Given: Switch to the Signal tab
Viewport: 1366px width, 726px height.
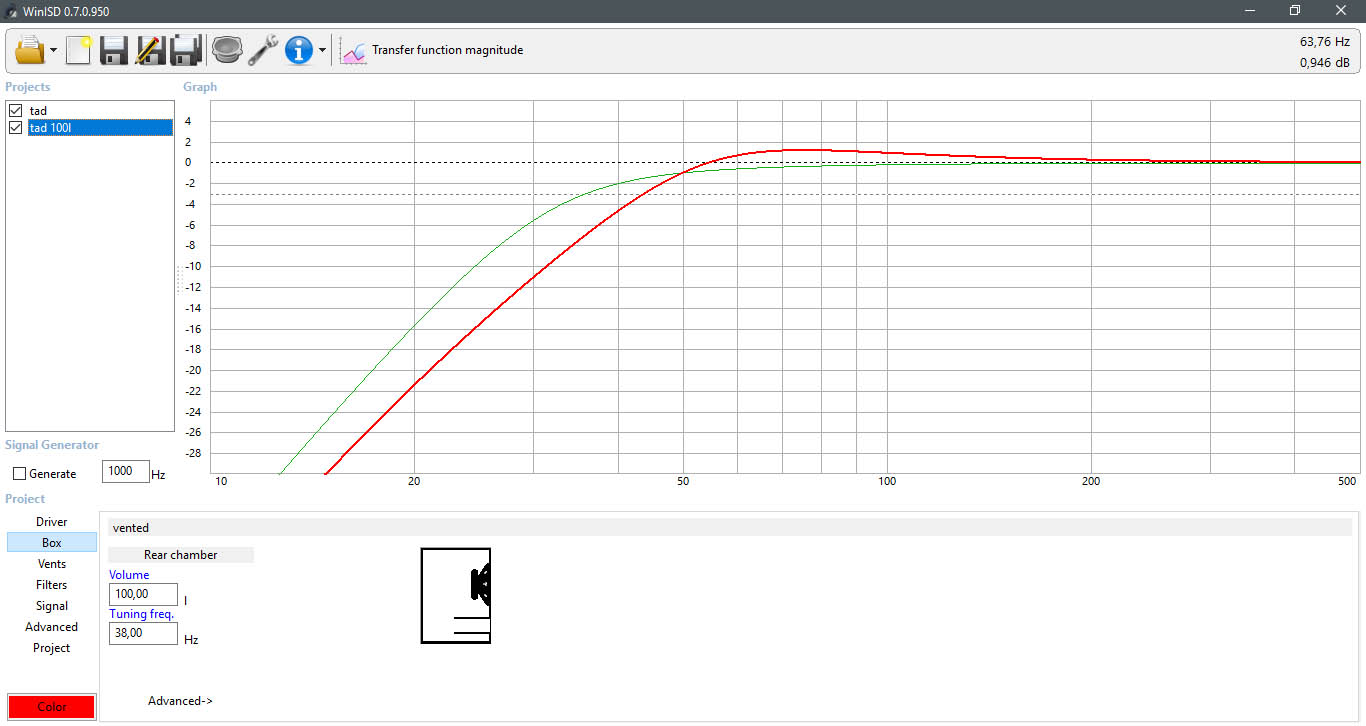Looking at the screenshot, I should tap(52, 606).
